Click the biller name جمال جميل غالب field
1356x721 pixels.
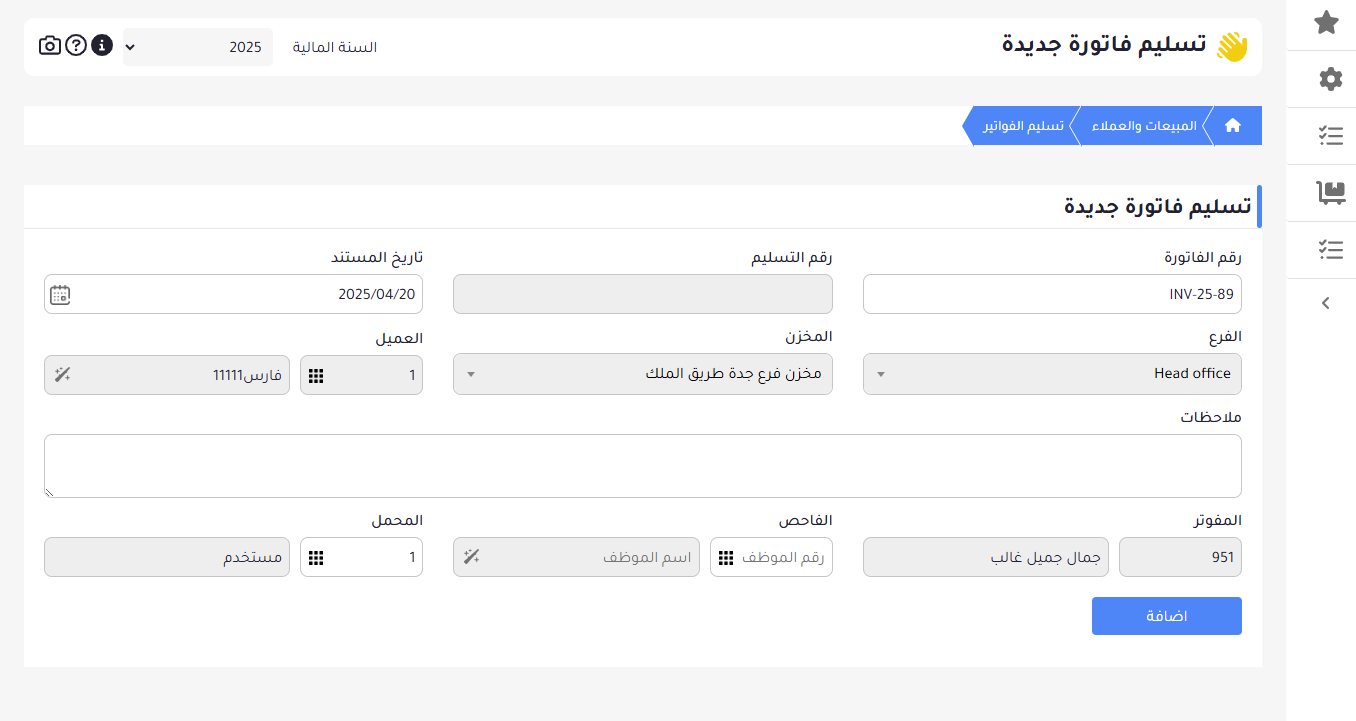[986, 557]
